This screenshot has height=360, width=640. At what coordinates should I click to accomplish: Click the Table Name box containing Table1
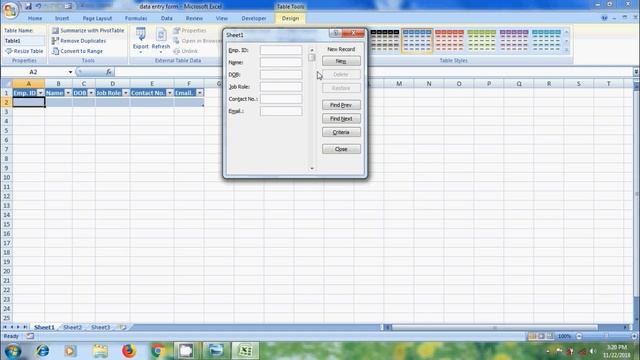24,41
